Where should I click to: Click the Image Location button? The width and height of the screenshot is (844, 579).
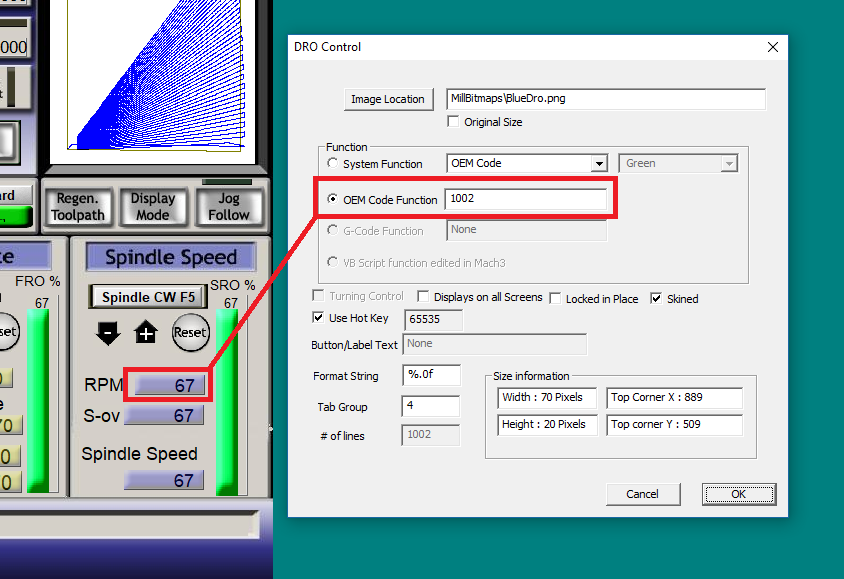pyautogui.click(x=388, y=99)
